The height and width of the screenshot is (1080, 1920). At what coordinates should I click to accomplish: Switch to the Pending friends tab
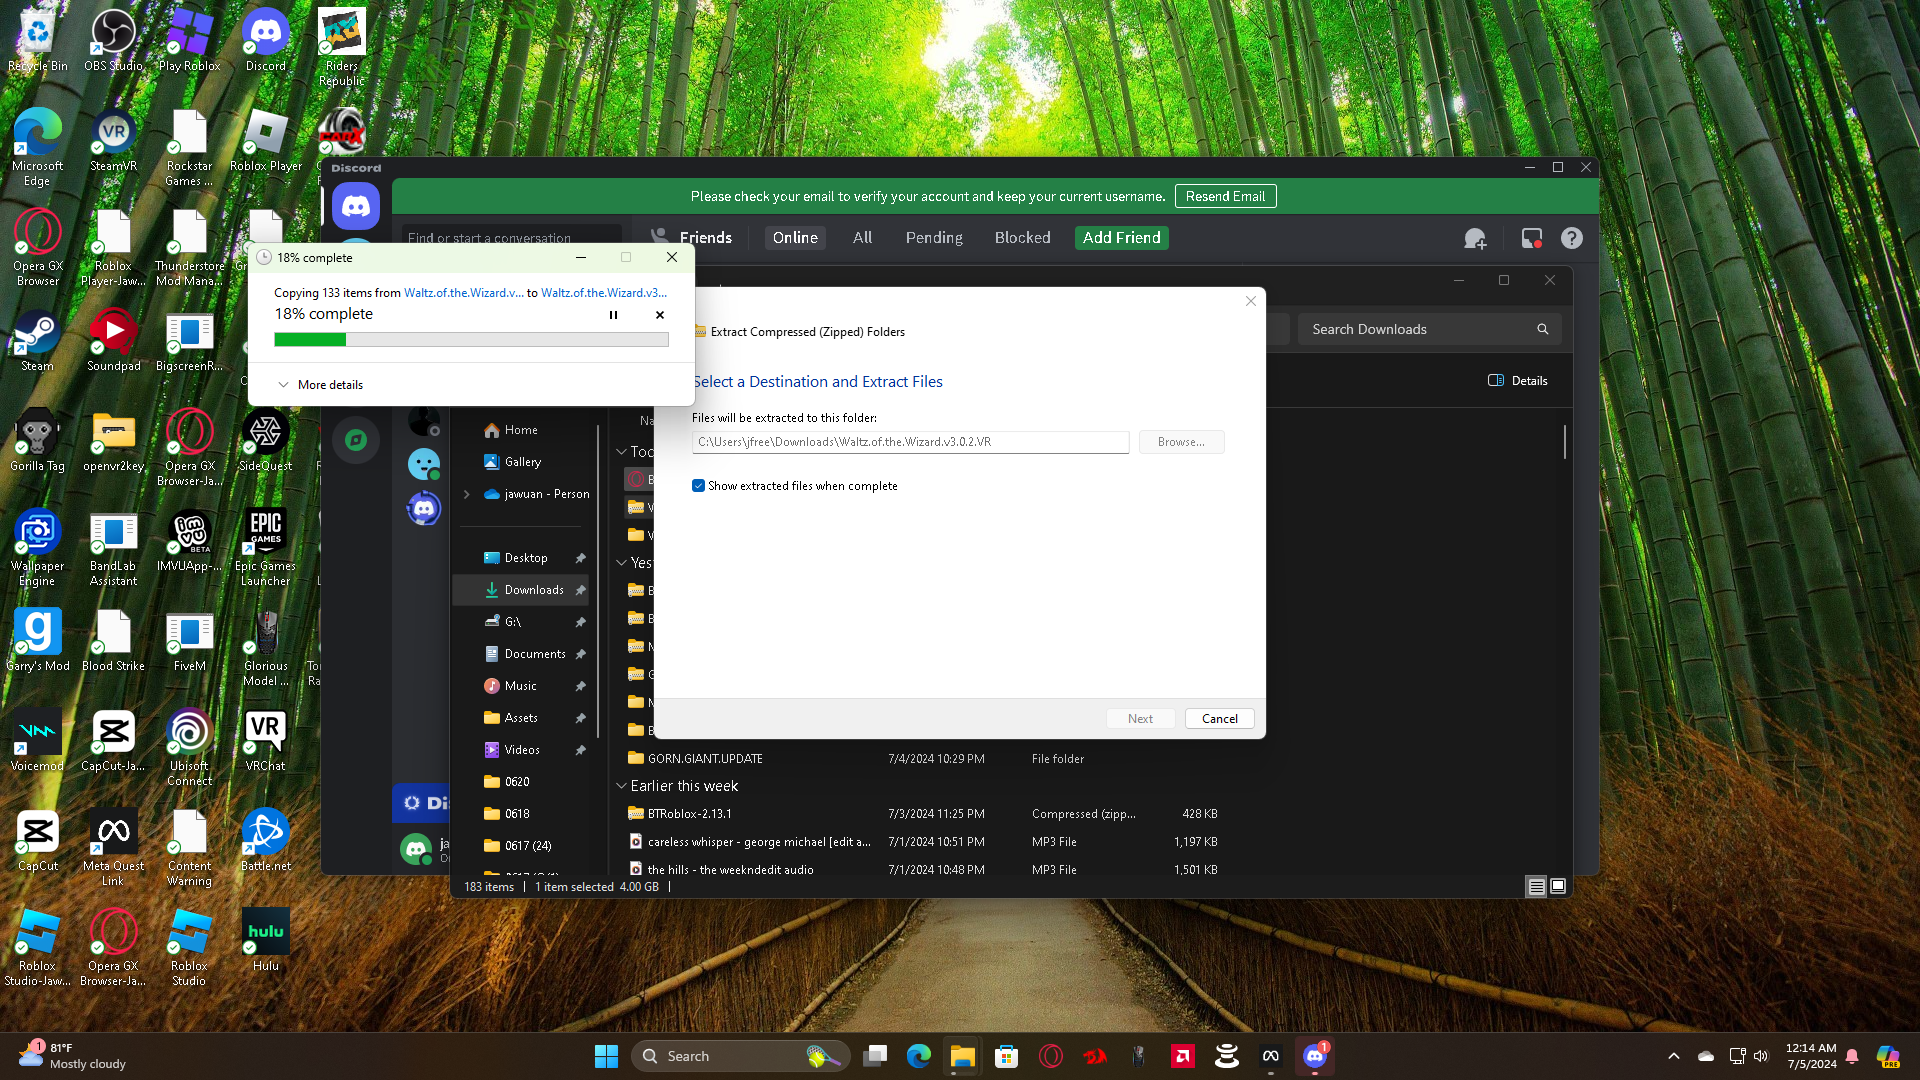click(x=933, y=238)
